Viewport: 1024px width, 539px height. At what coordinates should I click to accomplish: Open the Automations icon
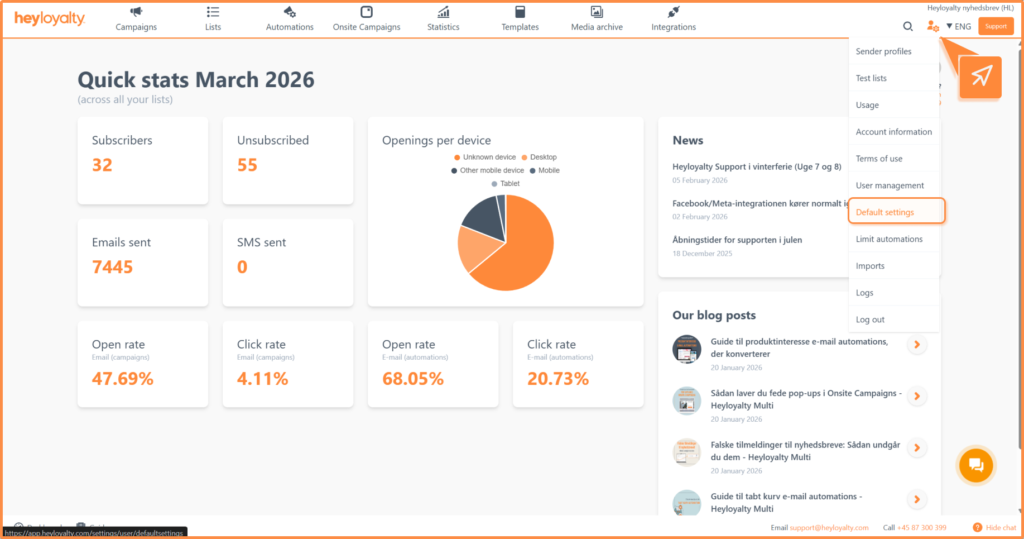click(x=290, y=12)
